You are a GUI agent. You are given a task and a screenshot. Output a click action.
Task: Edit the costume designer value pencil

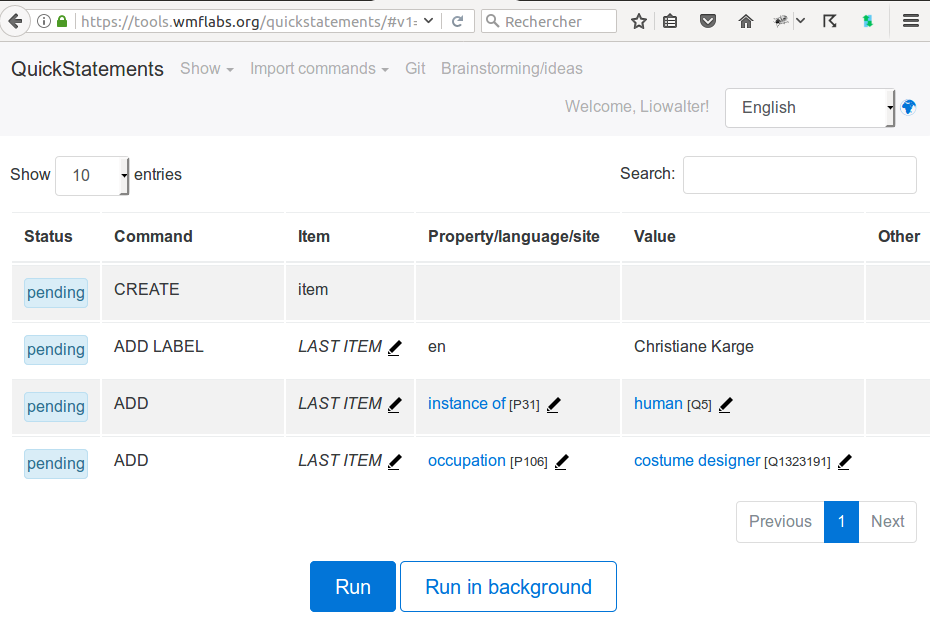845,462
